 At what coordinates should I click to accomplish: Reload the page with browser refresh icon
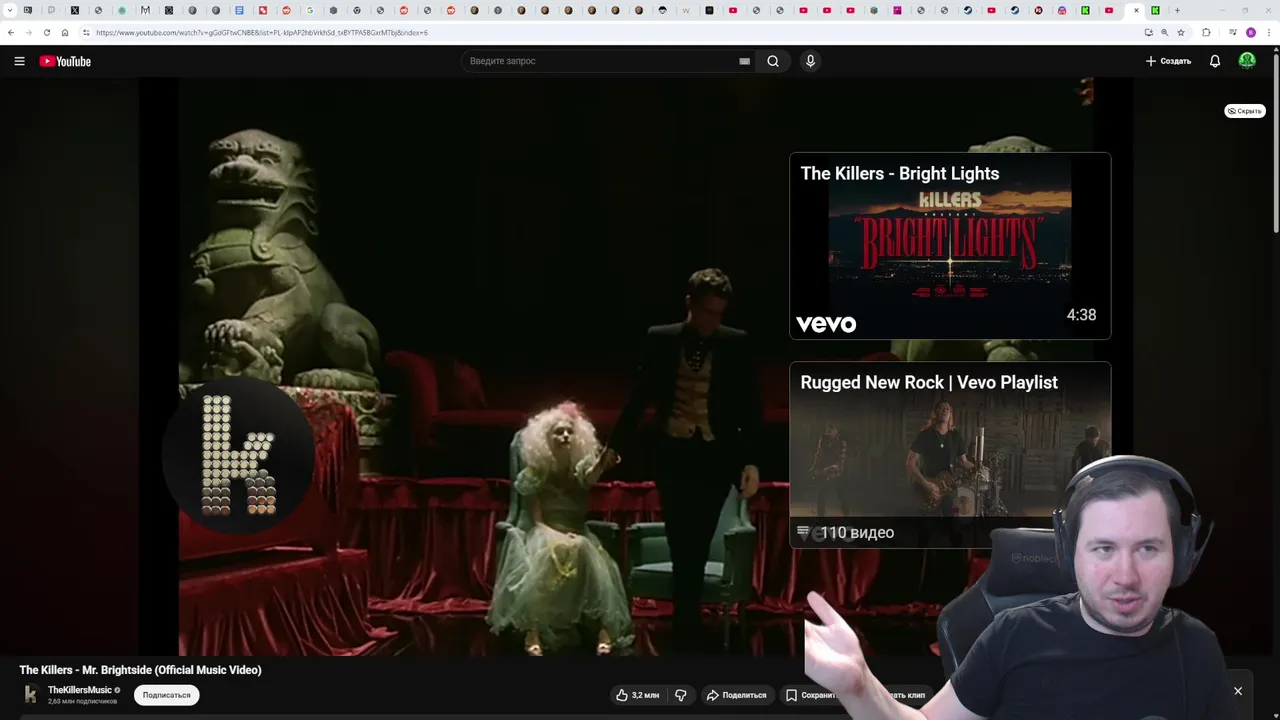pos(47,32)
